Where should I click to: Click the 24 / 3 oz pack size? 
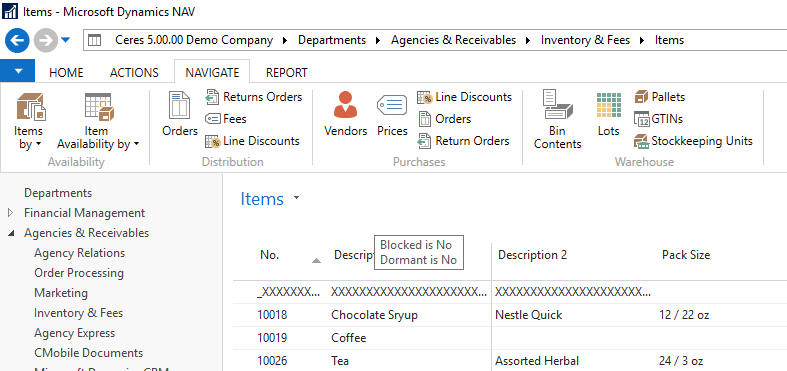point(681,360)
